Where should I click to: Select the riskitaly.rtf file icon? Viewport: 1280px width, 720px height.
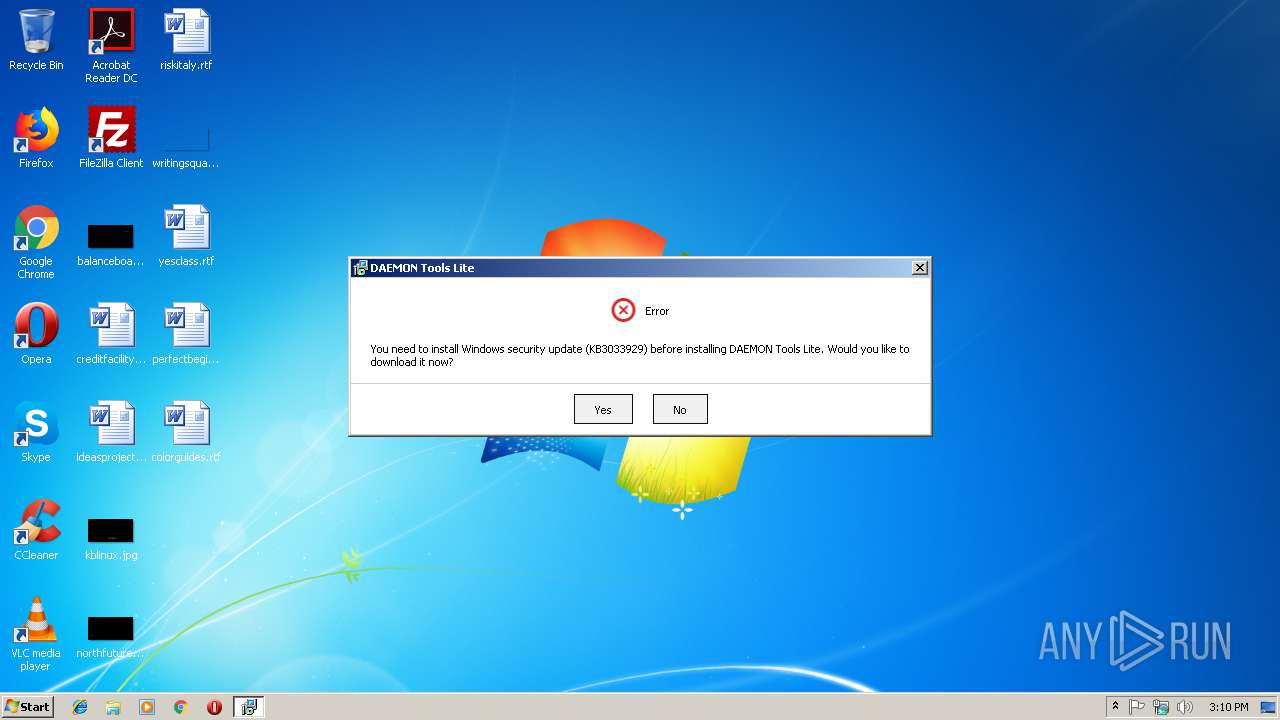coord(186,40)
